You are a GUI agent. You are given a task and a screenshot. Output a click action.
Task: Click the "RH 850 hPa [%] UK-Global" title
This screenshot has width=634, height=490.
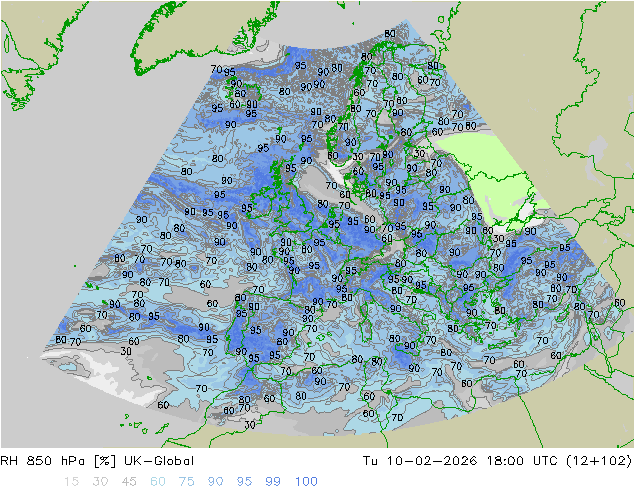tap(97, 461)
